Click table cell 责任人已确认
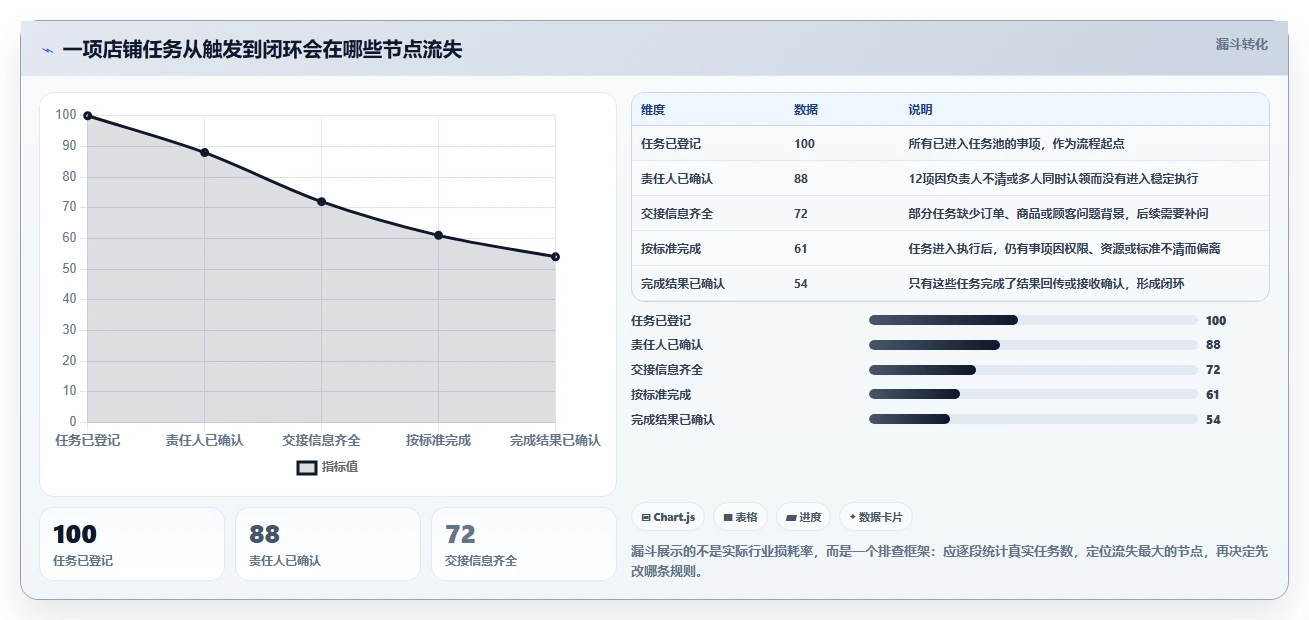Screen dimensions: 1309x620 coord(677,179)
